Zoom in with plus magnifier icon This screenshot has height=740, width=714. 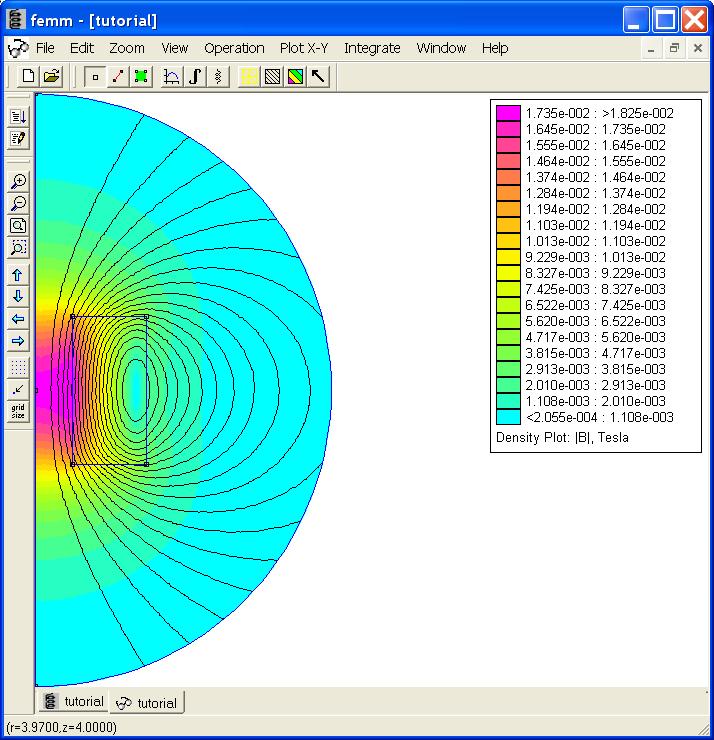click(x=18, y=182)
